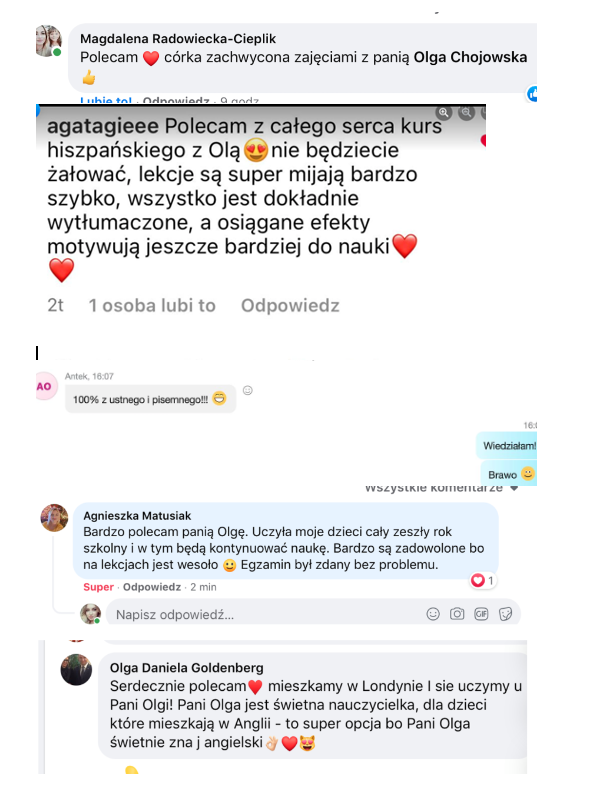Screen dimensions: 606x800
Task: Open the sticker picker in reply field
Action: pos(506,614)
